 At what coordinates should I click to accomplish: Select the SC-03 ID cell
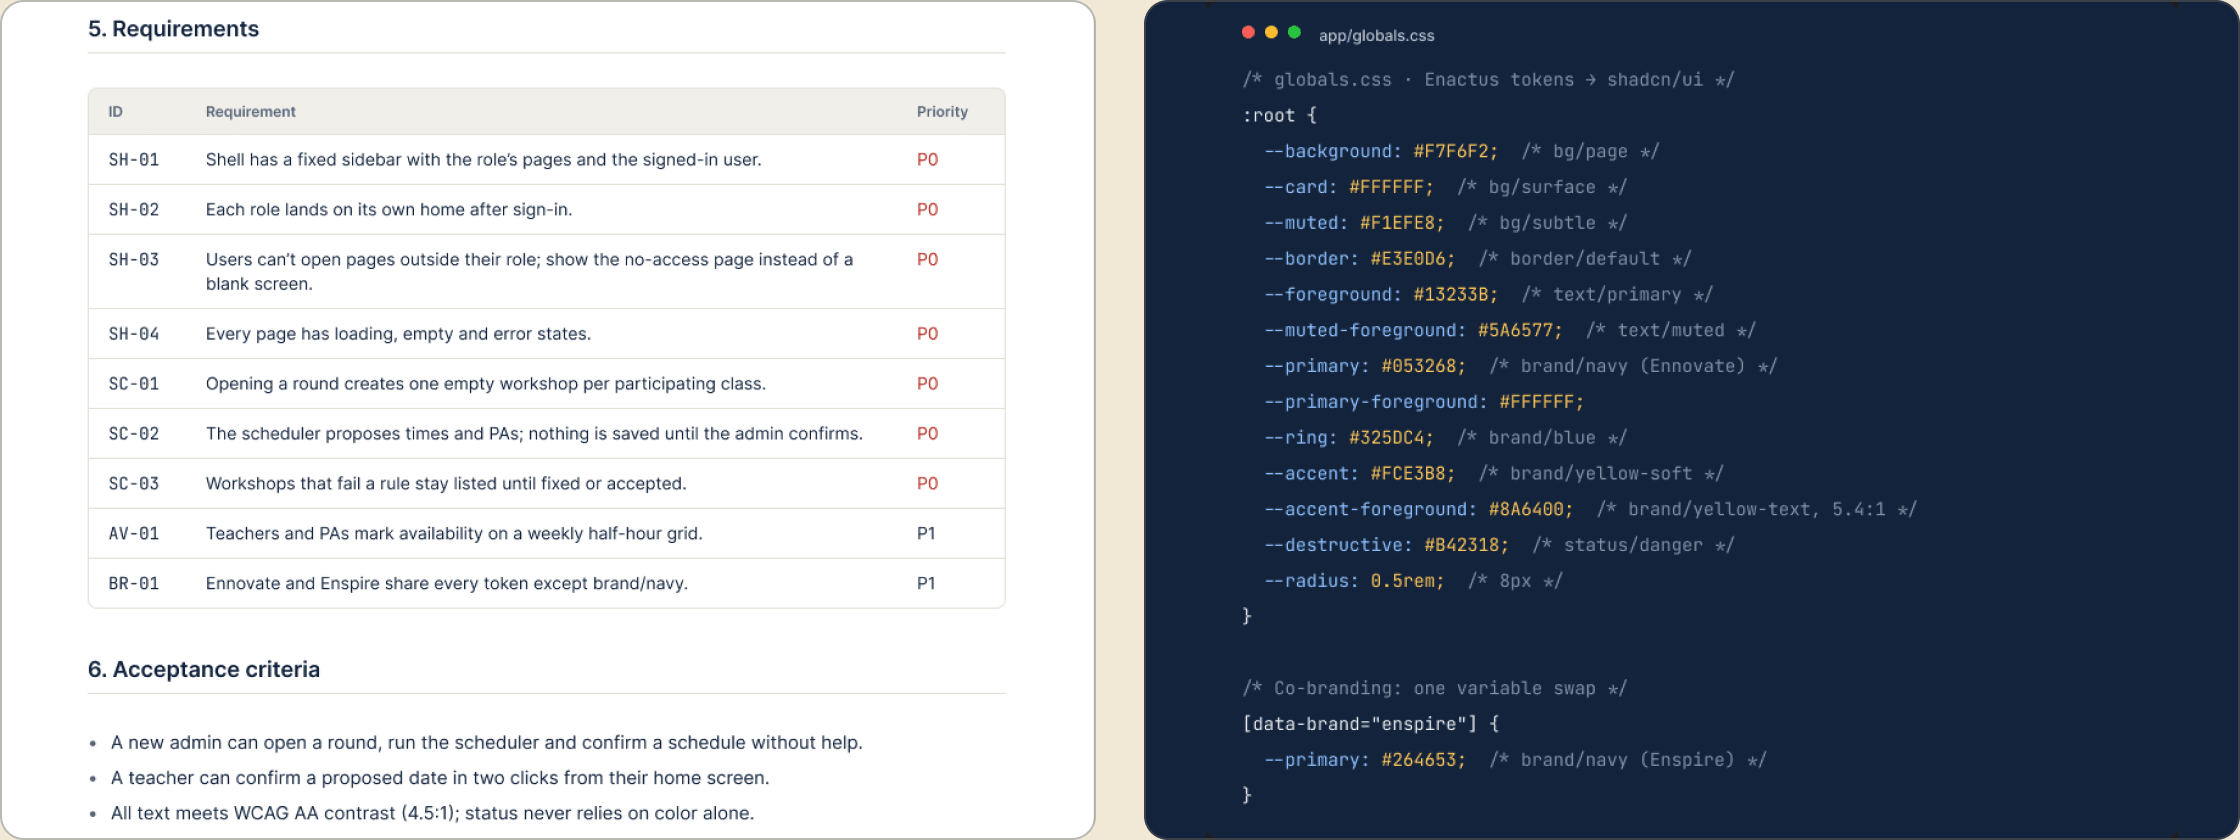tap(134, 484)
